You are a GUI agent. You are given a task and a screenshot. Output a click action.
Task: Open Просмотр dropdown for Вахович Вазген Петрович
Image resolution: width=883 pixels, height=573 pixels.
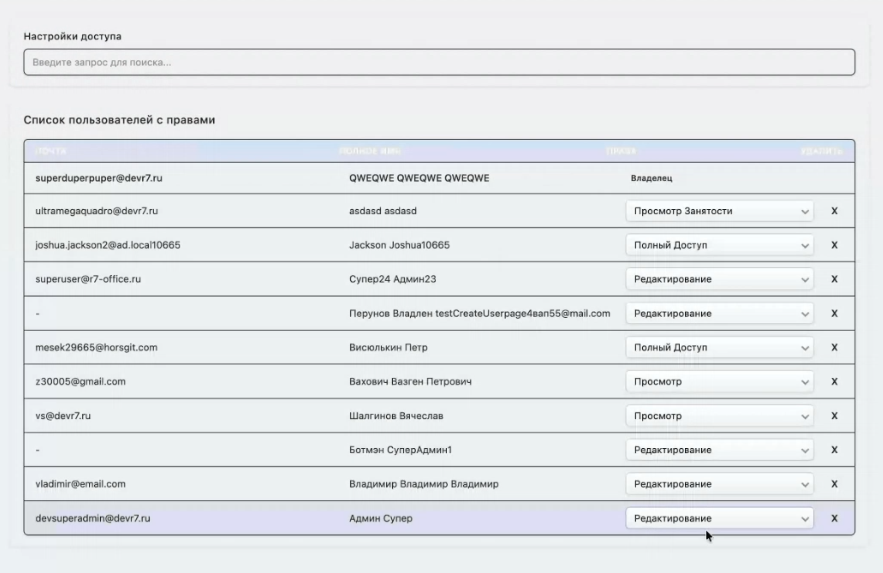click(x=719, y=382)
